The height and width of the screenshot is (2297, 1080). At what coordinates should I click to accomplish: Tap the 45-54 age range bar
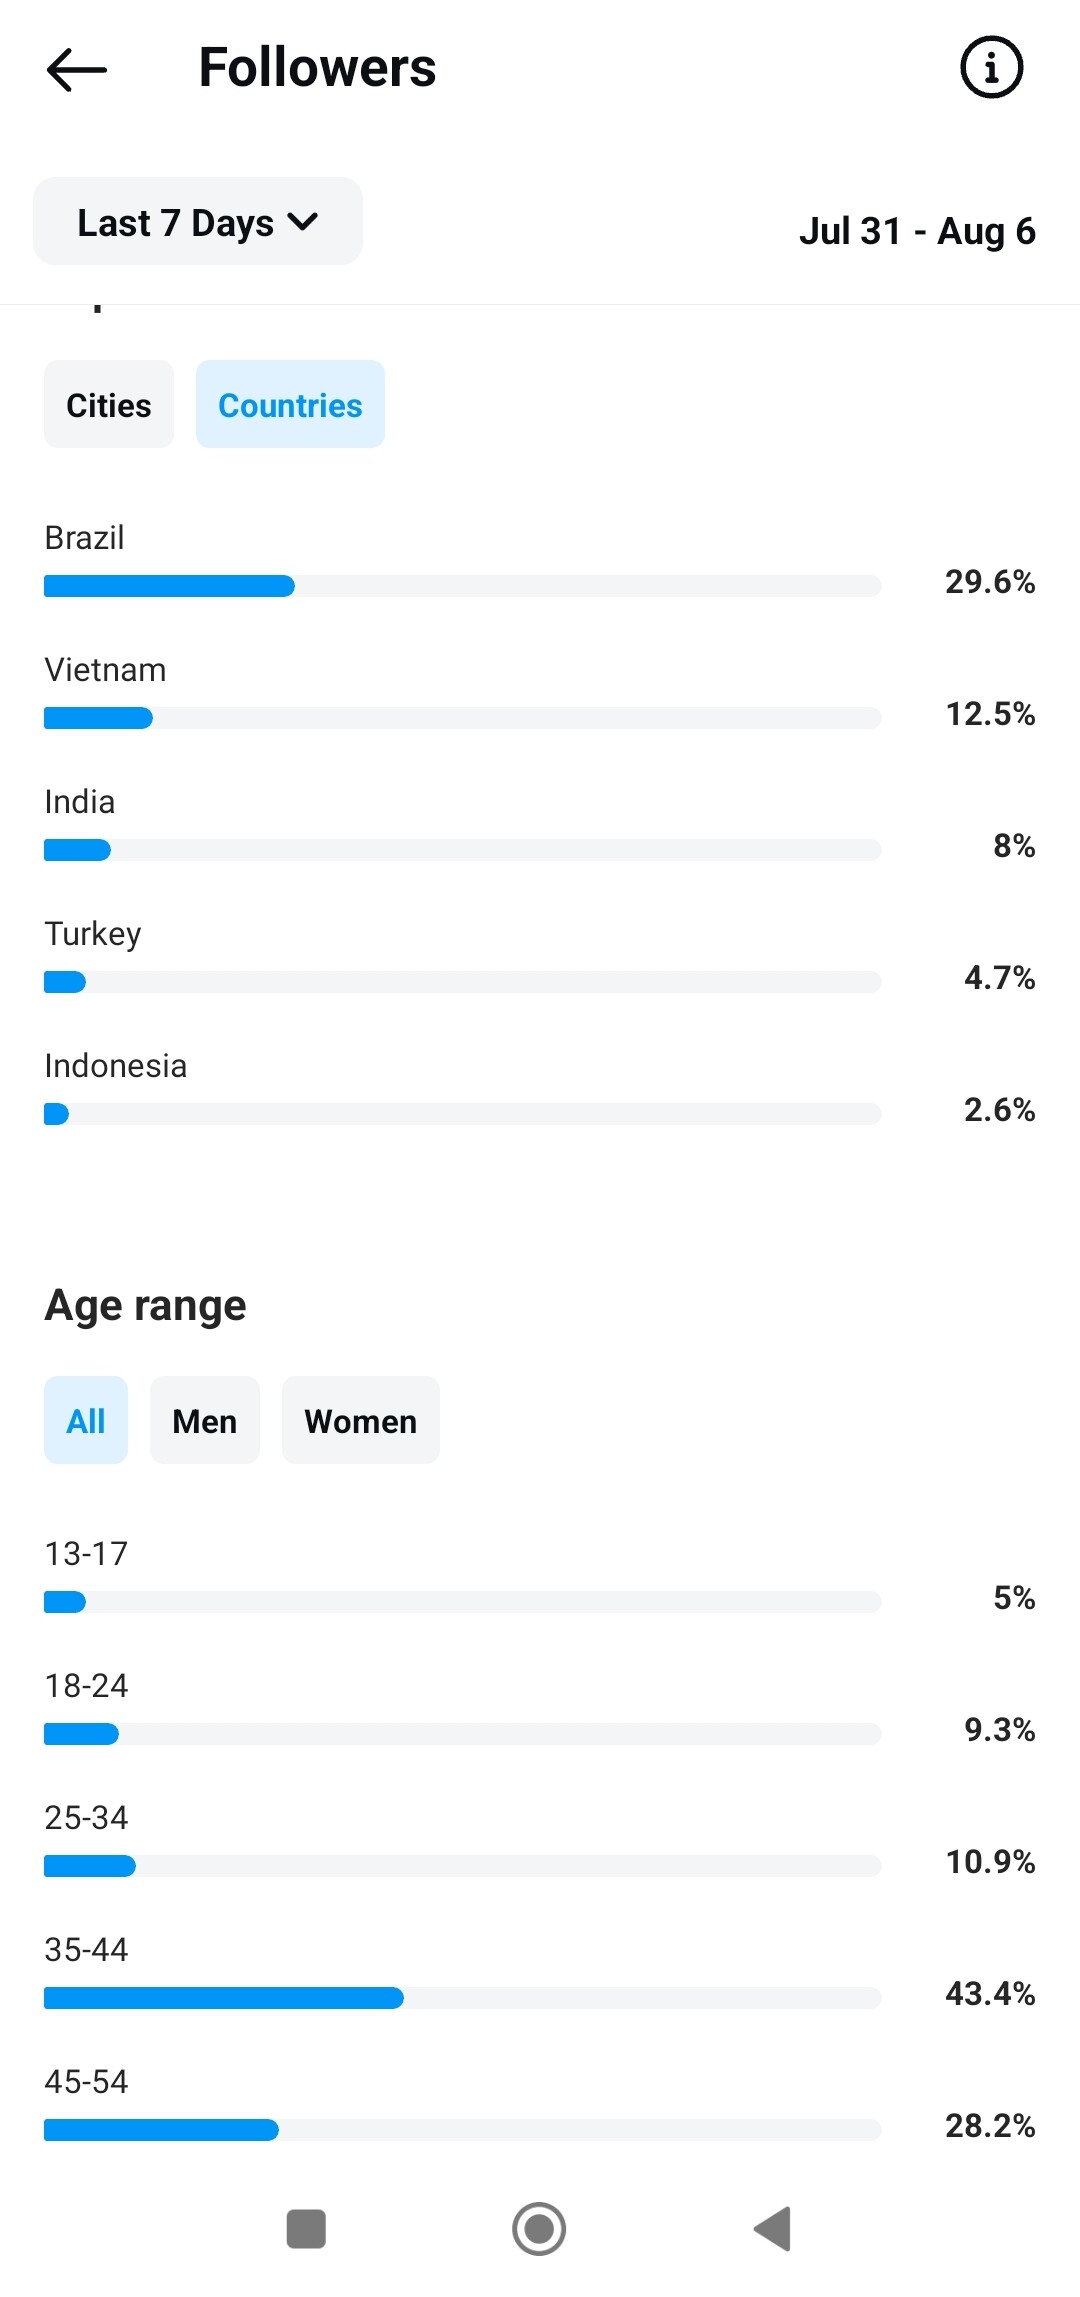coord(463,2130)
